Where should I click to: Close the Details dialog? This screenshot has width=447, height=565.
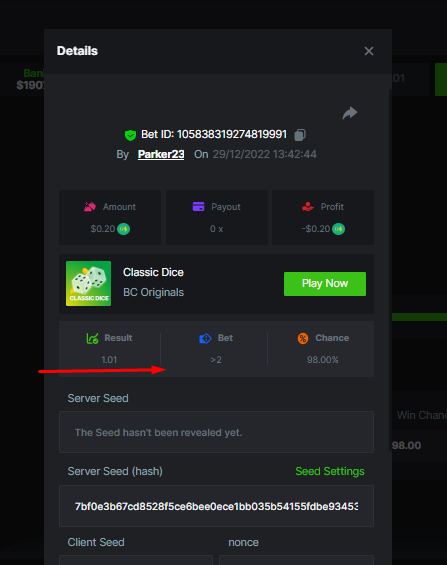coord(369,51)
